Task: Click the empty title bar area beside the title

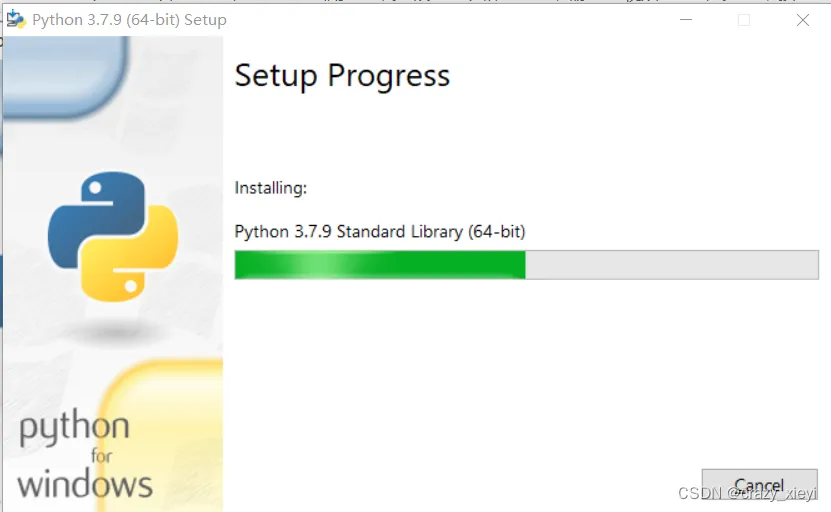Action: 450,19
